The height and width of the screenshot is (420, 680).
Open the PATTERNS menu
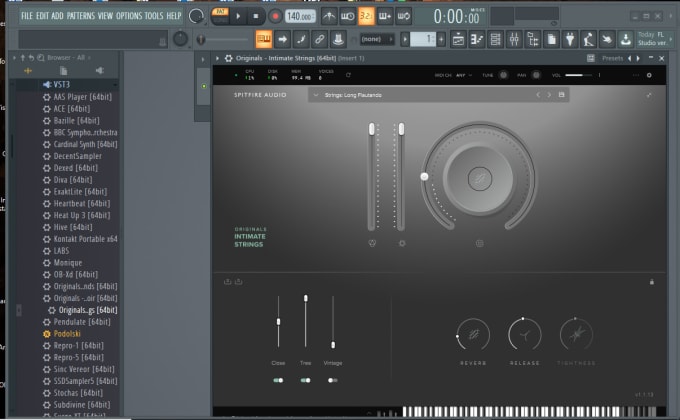coord(81,16)
